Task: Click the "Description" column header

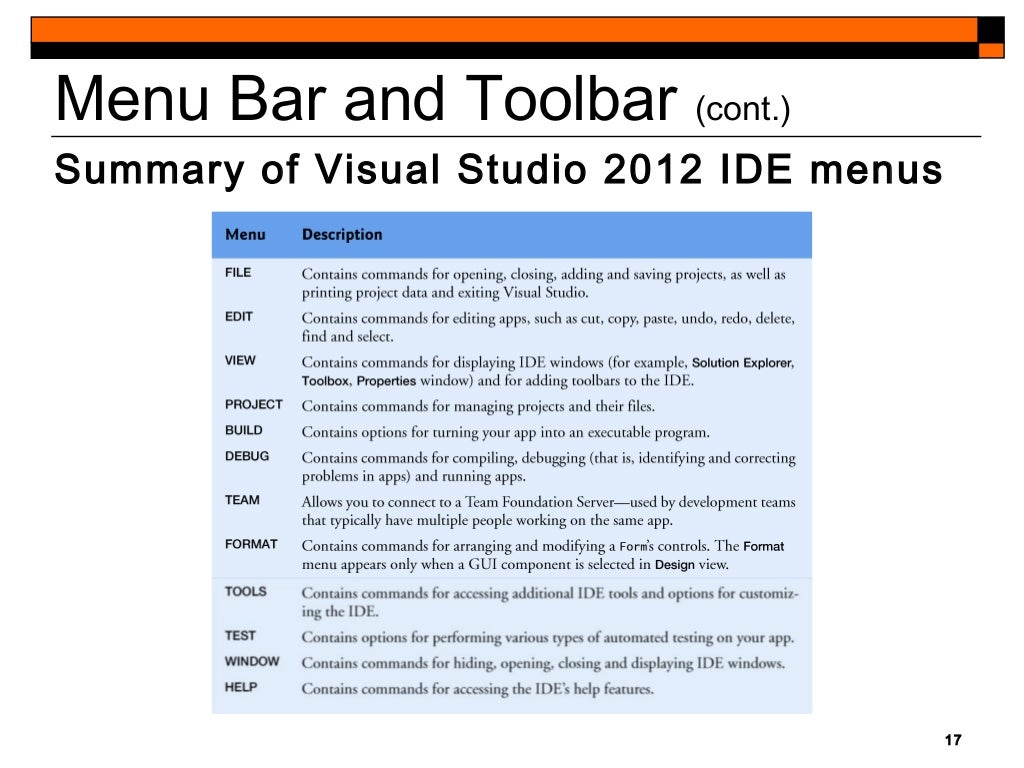Action: click(x=342, y=234)
